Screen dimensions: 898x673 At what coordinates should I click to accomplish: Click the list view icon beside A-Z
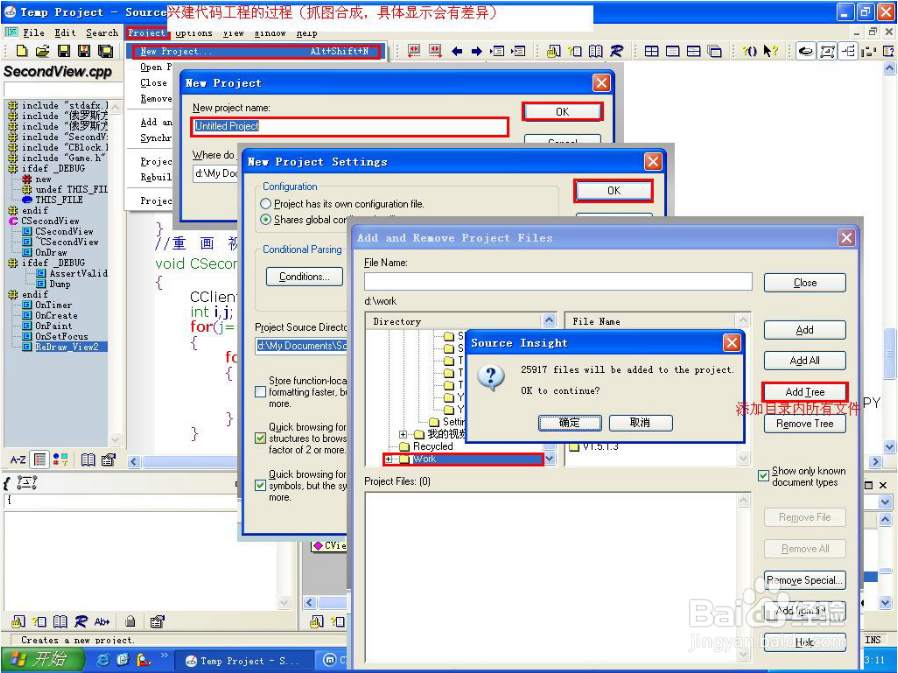pyautogui.click(x=40, y=459)
